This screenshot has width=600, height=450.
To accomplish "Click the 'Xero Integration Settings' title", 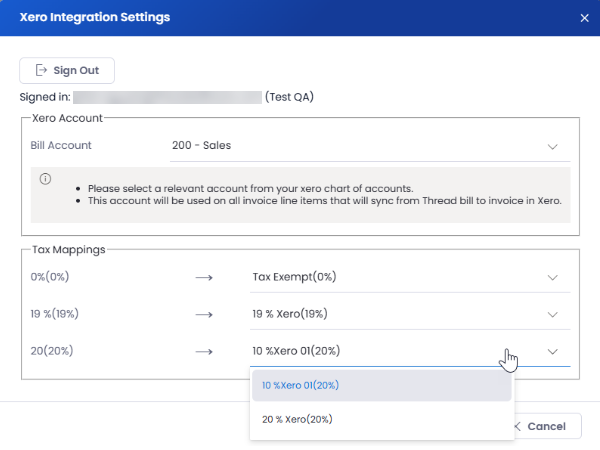I will pos(95,17).
